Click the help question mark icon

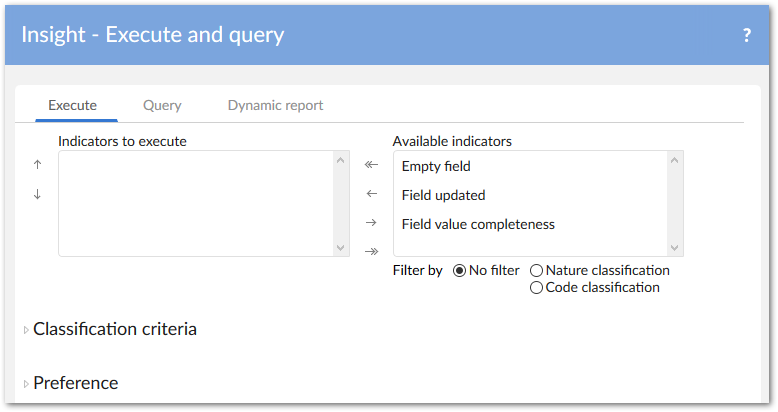tap(746, 35)
